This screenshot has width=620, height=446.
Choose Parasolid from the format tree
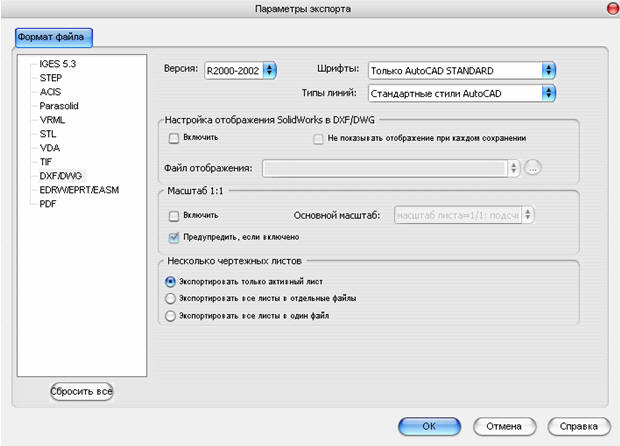point(59,106)
